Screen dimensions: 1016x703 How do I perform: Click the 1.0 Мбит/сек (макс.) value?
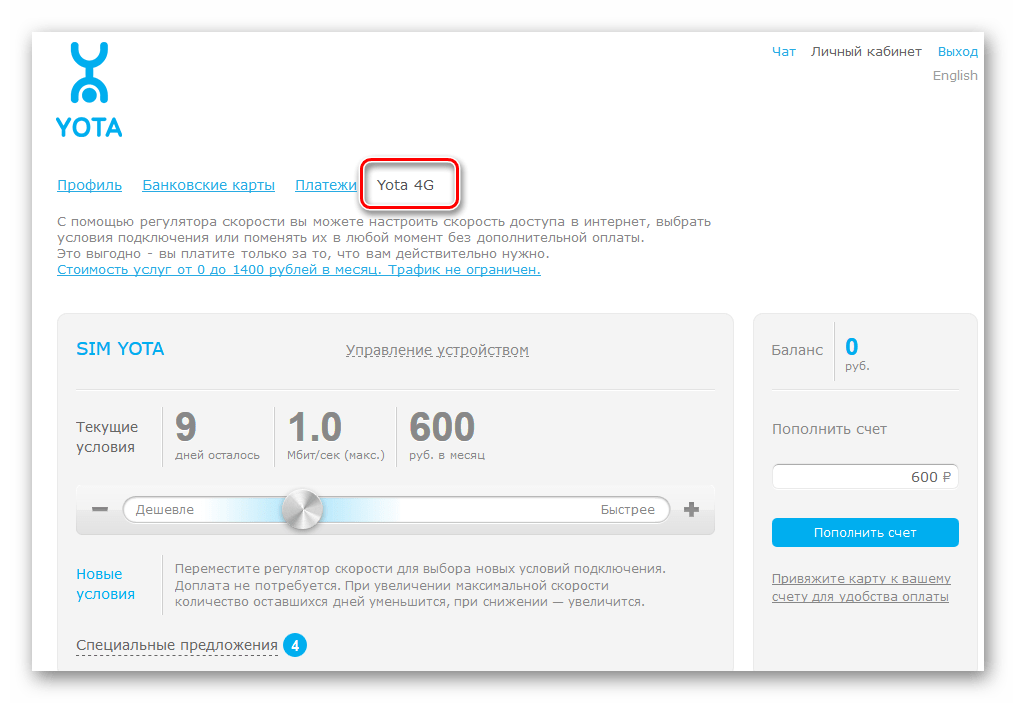pyautogui.click(x=336, y=435)
